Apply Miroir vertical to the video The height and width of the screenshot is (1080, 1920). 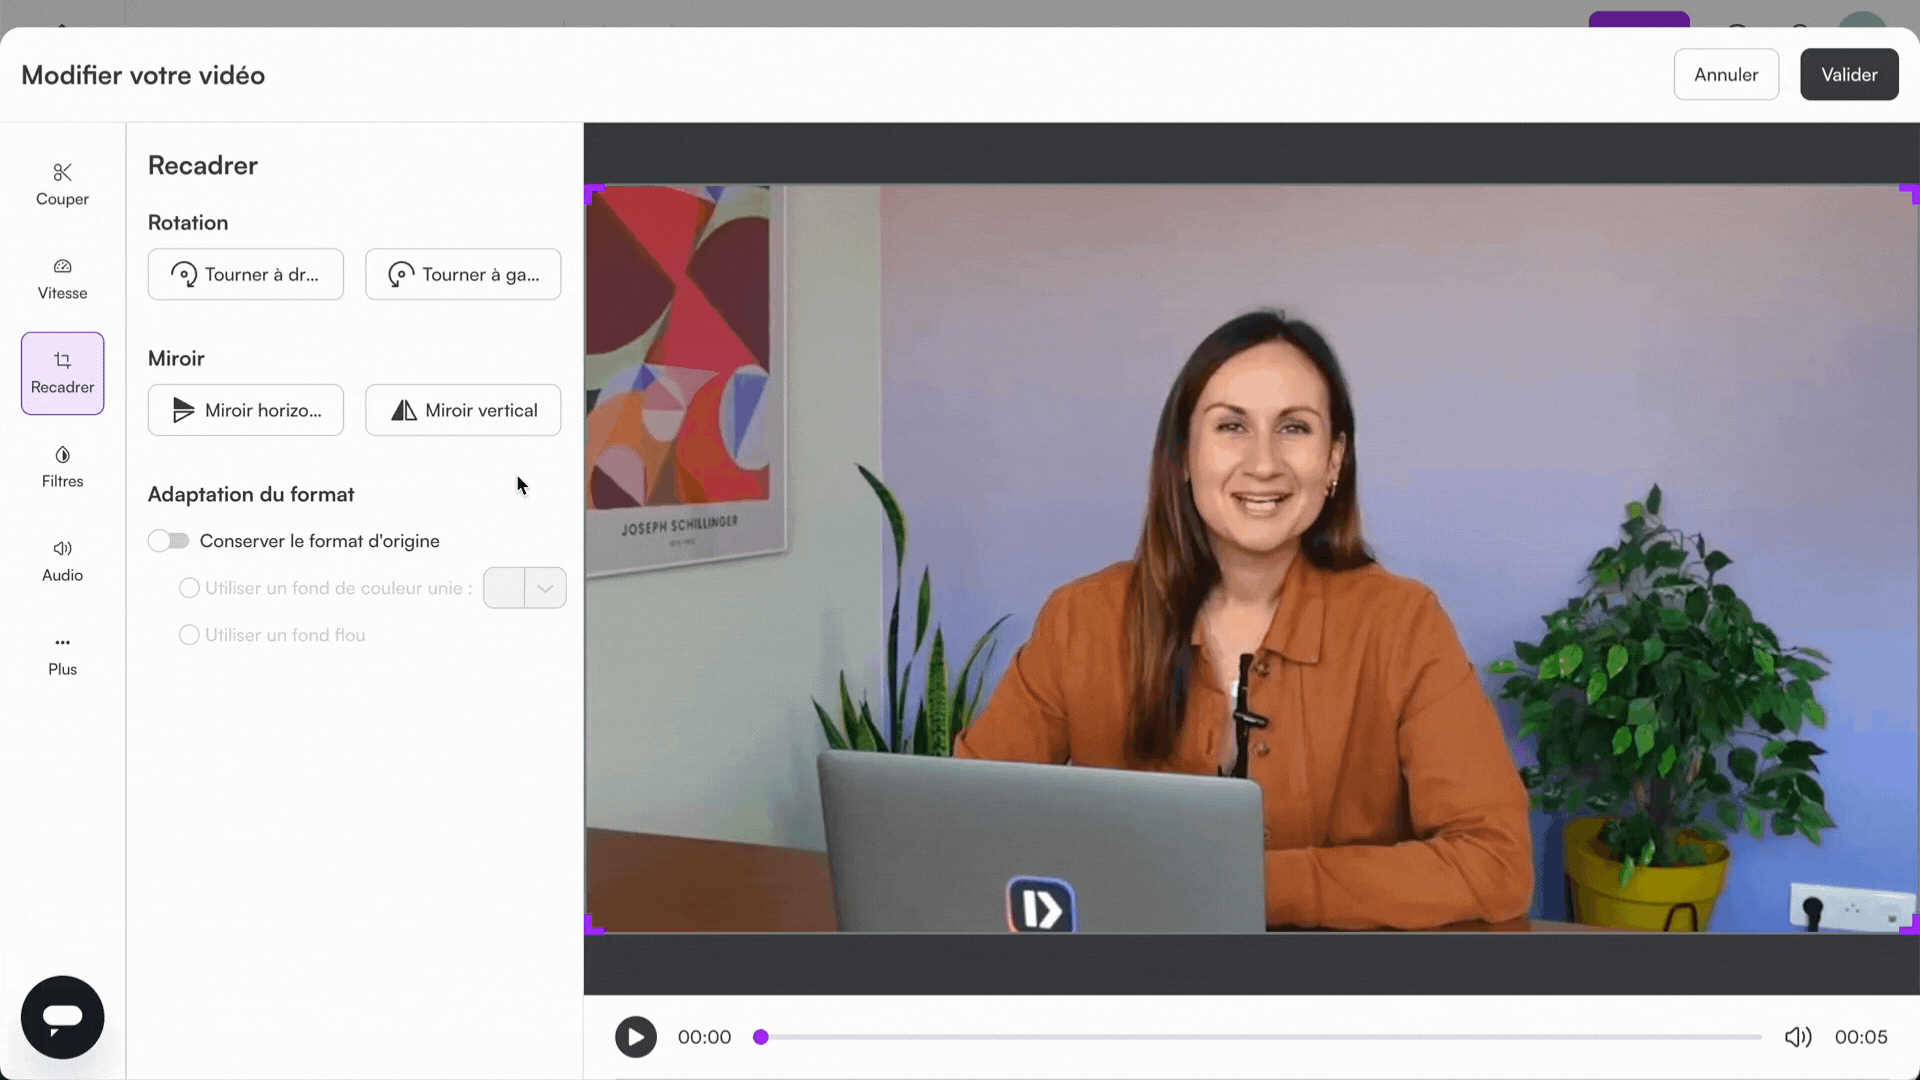point(462,410)
